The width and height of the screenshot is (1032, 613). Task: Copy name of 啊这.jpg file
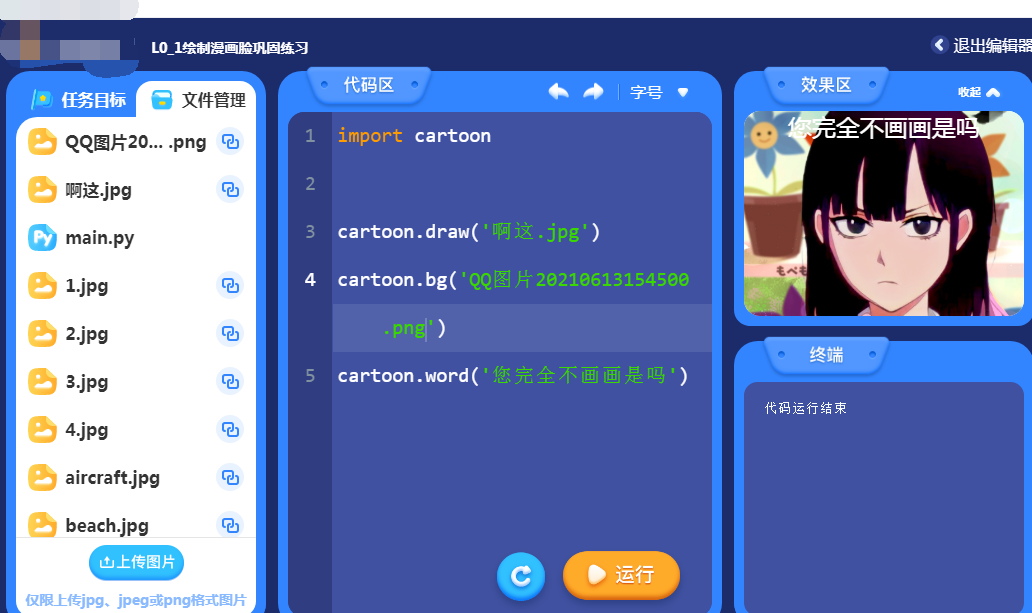pyautogui.click(x=230, y=190)
